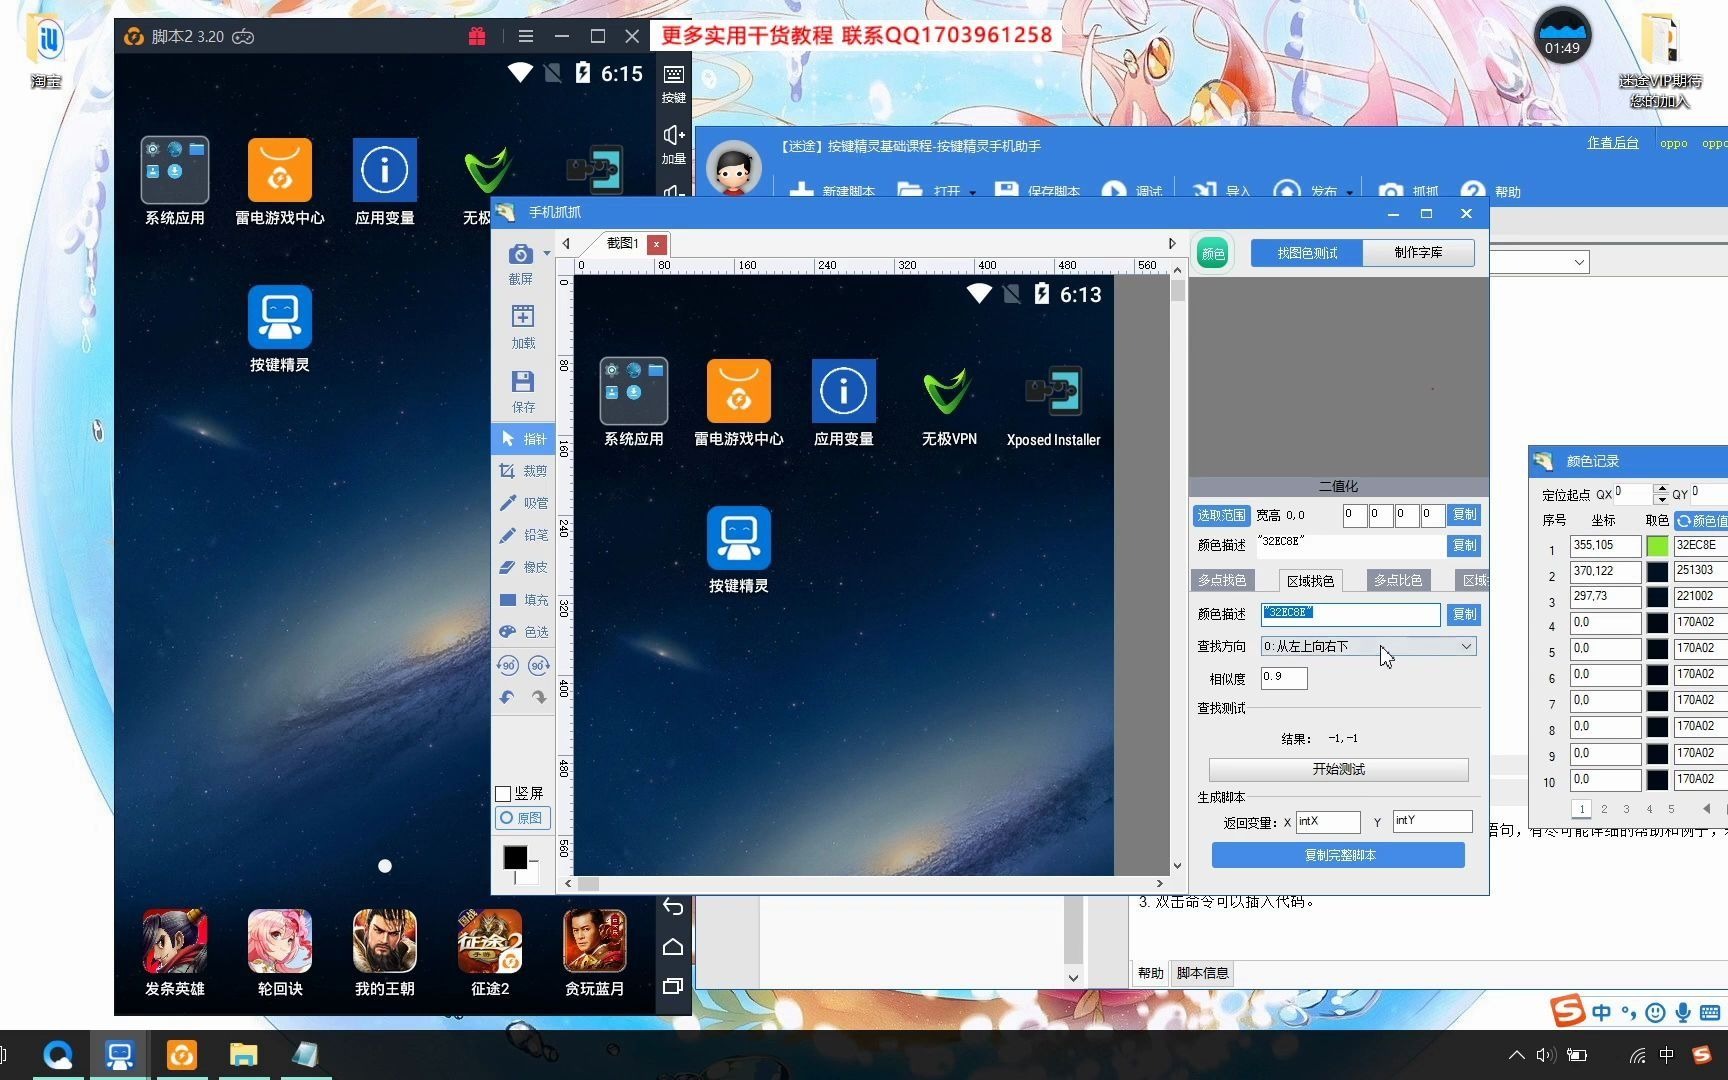Select the 铅笔 pencil tool
1728x1080 pixels.
(x=523, y=534)
